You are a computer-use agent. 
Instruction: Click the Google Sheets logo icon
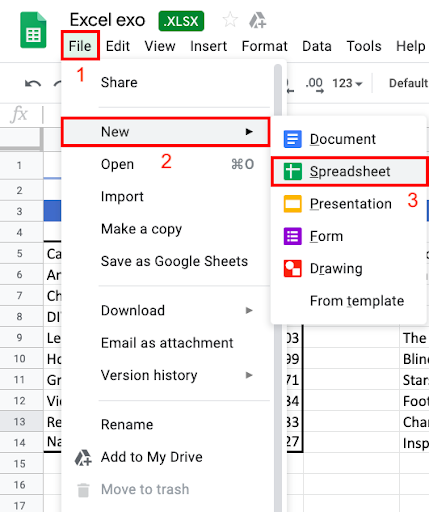33,30
